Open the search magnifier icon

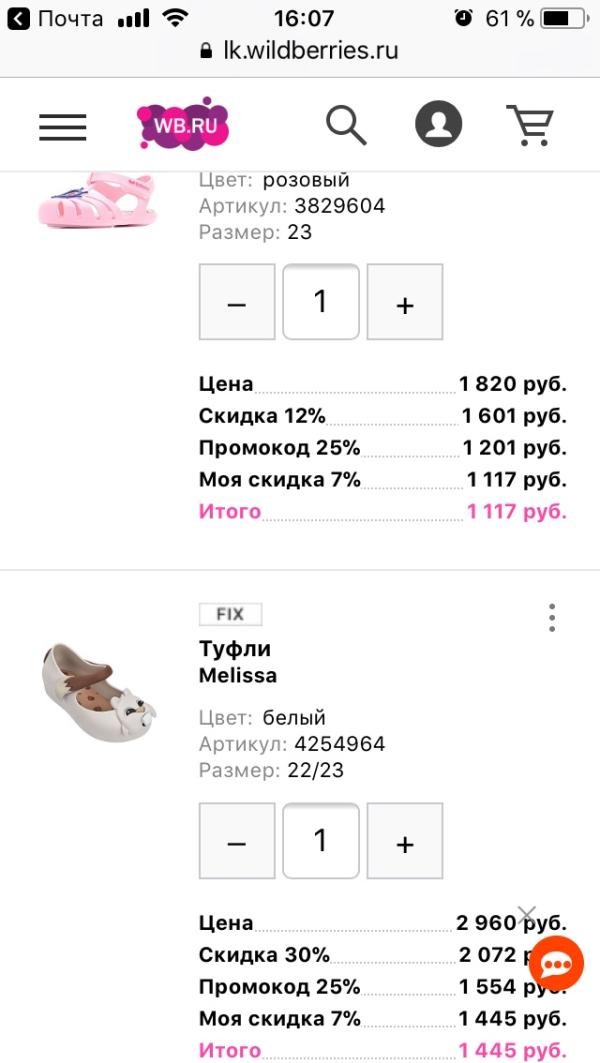pos(346,125)
